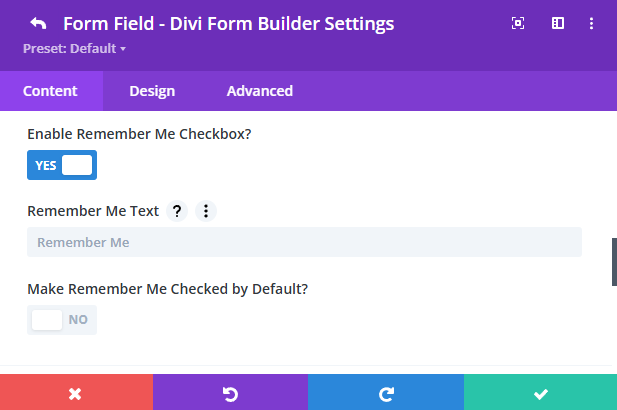Switch to the Design tab
617x410 pixels.
pyautogui.click(x=152, y=91)
